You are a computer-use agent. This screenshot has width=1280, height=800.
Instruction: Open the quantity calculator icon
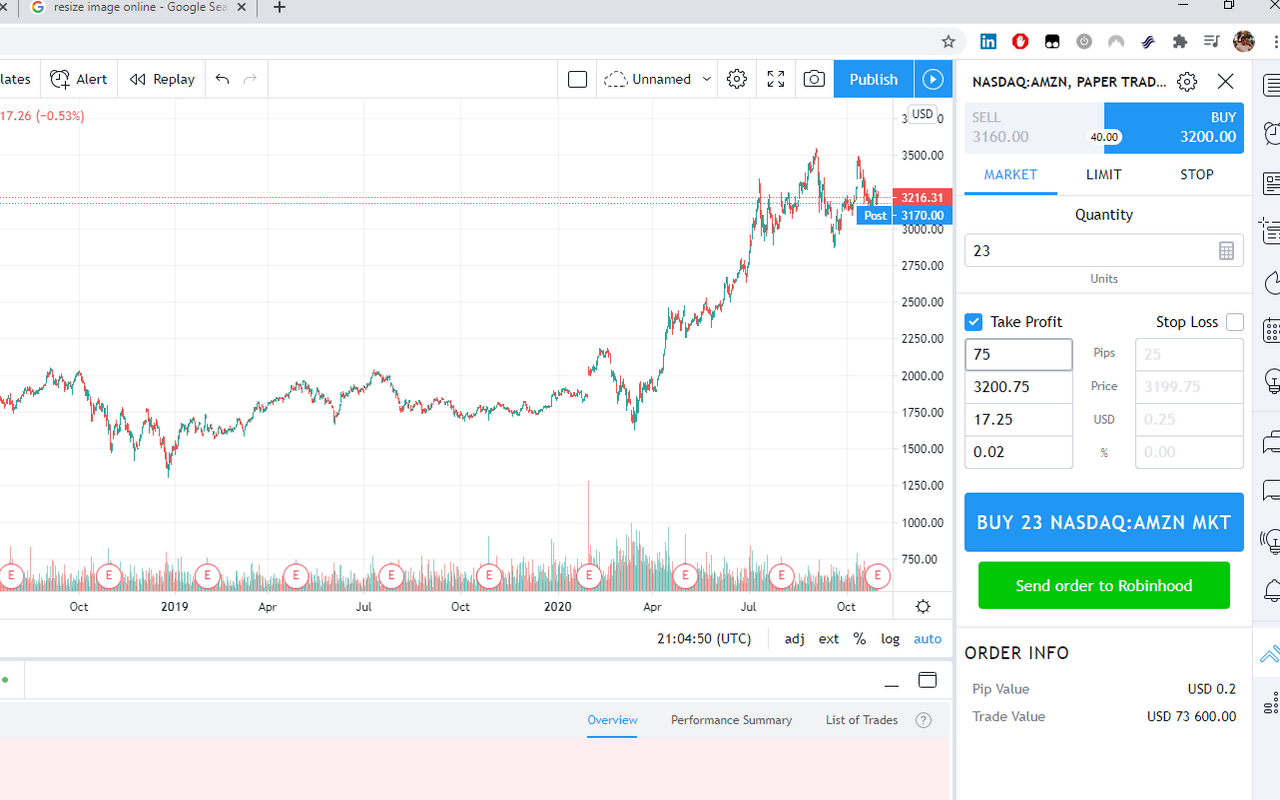(x=1227, y=251)
